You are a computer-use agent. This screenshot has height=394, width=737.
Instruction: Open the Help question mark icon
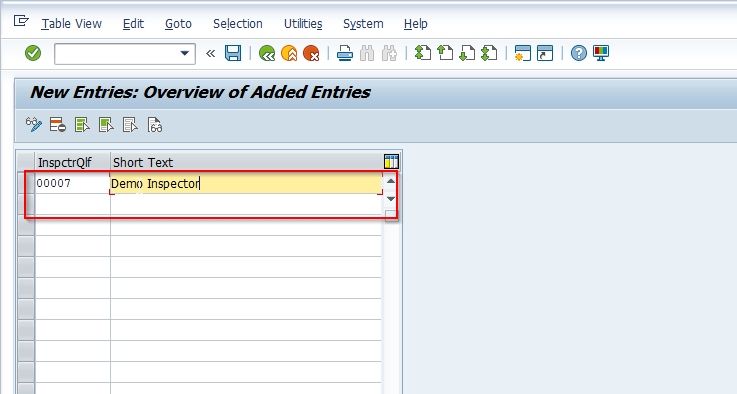coord(579,53)
